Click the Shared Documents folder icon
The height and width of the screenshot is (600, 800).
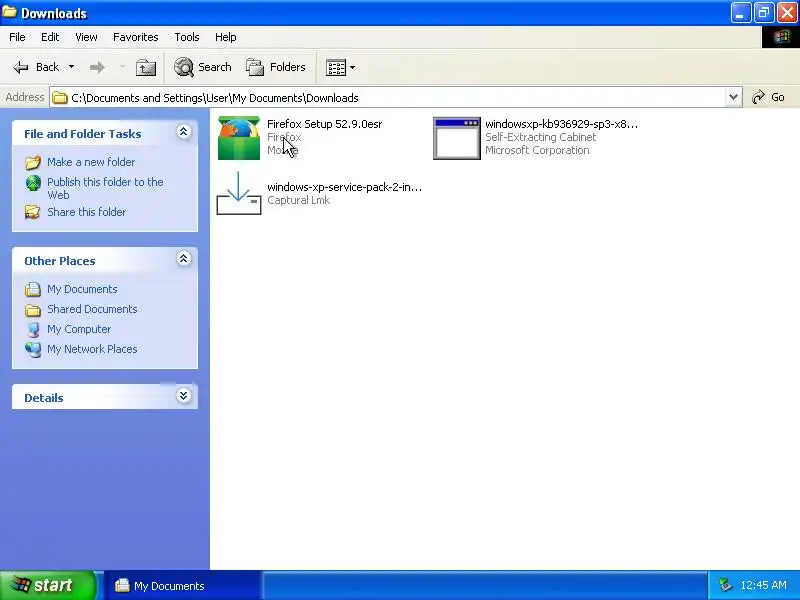tap(33, 310)
